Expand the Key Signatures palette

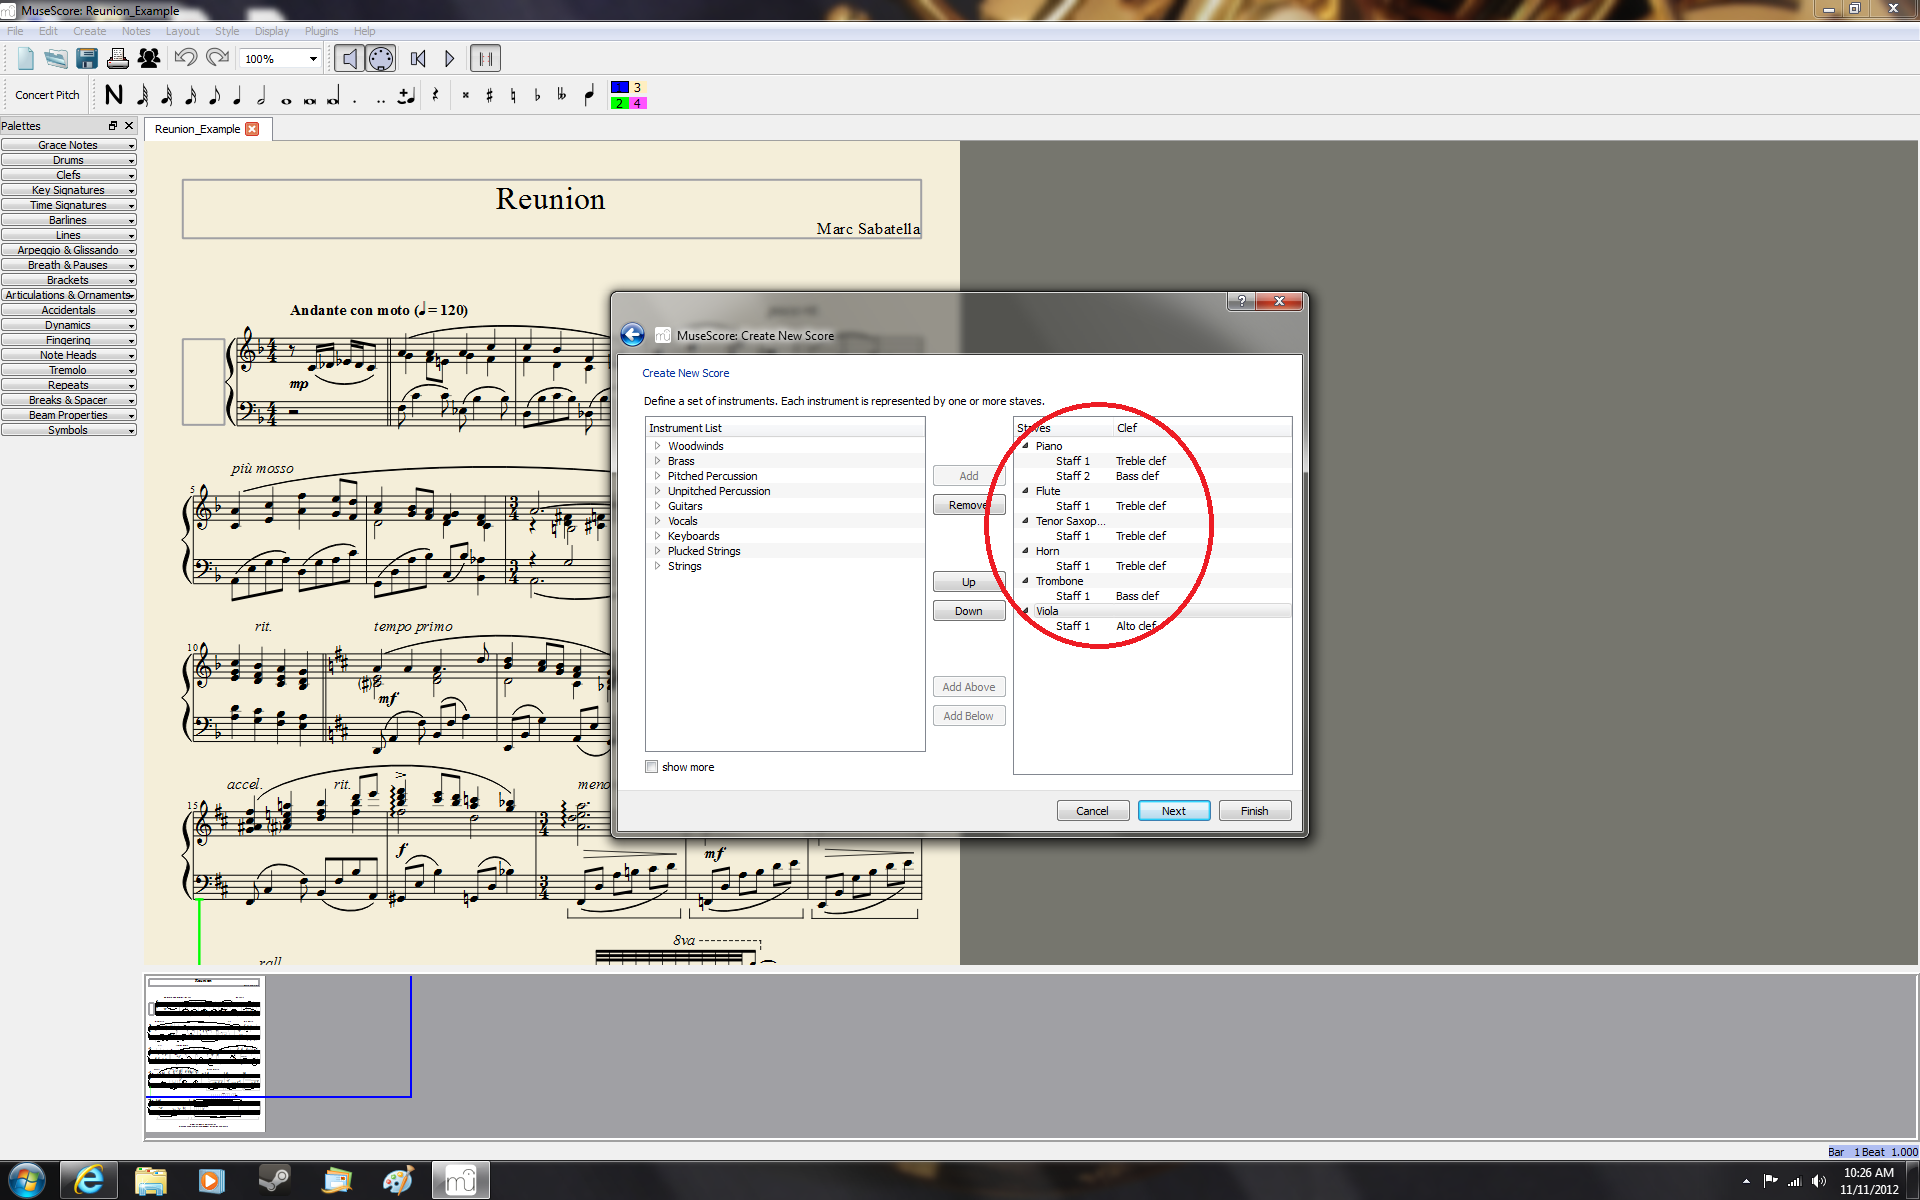[69, 190]
